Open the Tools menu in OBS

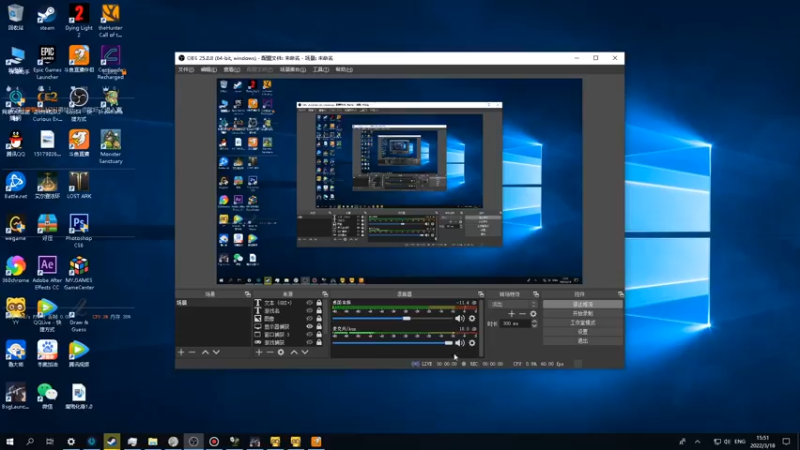click(320, 70)
